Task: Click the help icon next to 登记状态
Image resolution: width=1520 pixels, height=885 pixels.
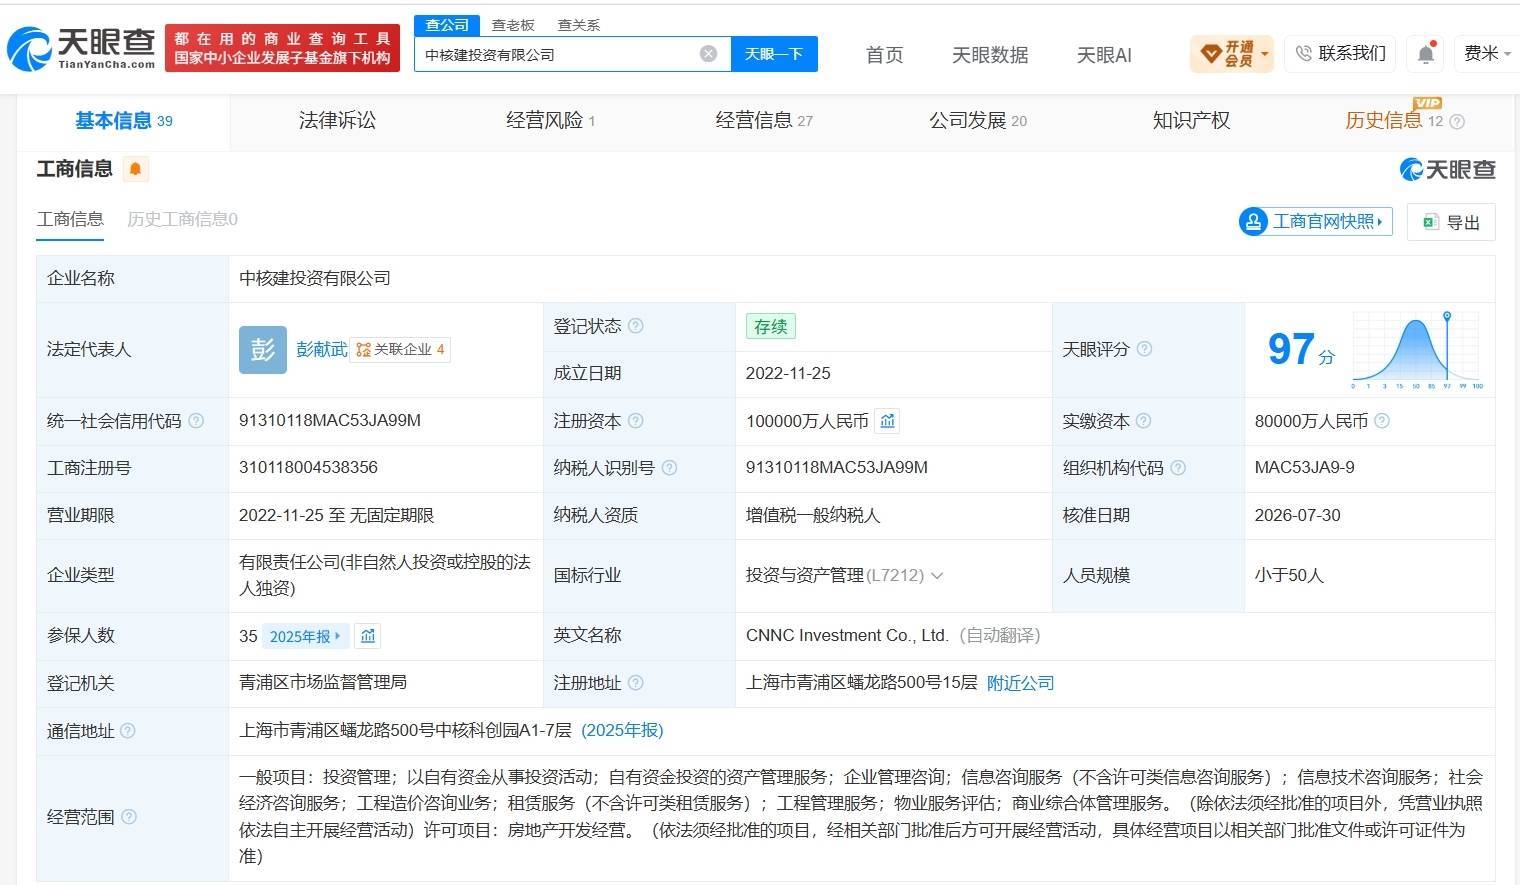Action: [635, 326]
